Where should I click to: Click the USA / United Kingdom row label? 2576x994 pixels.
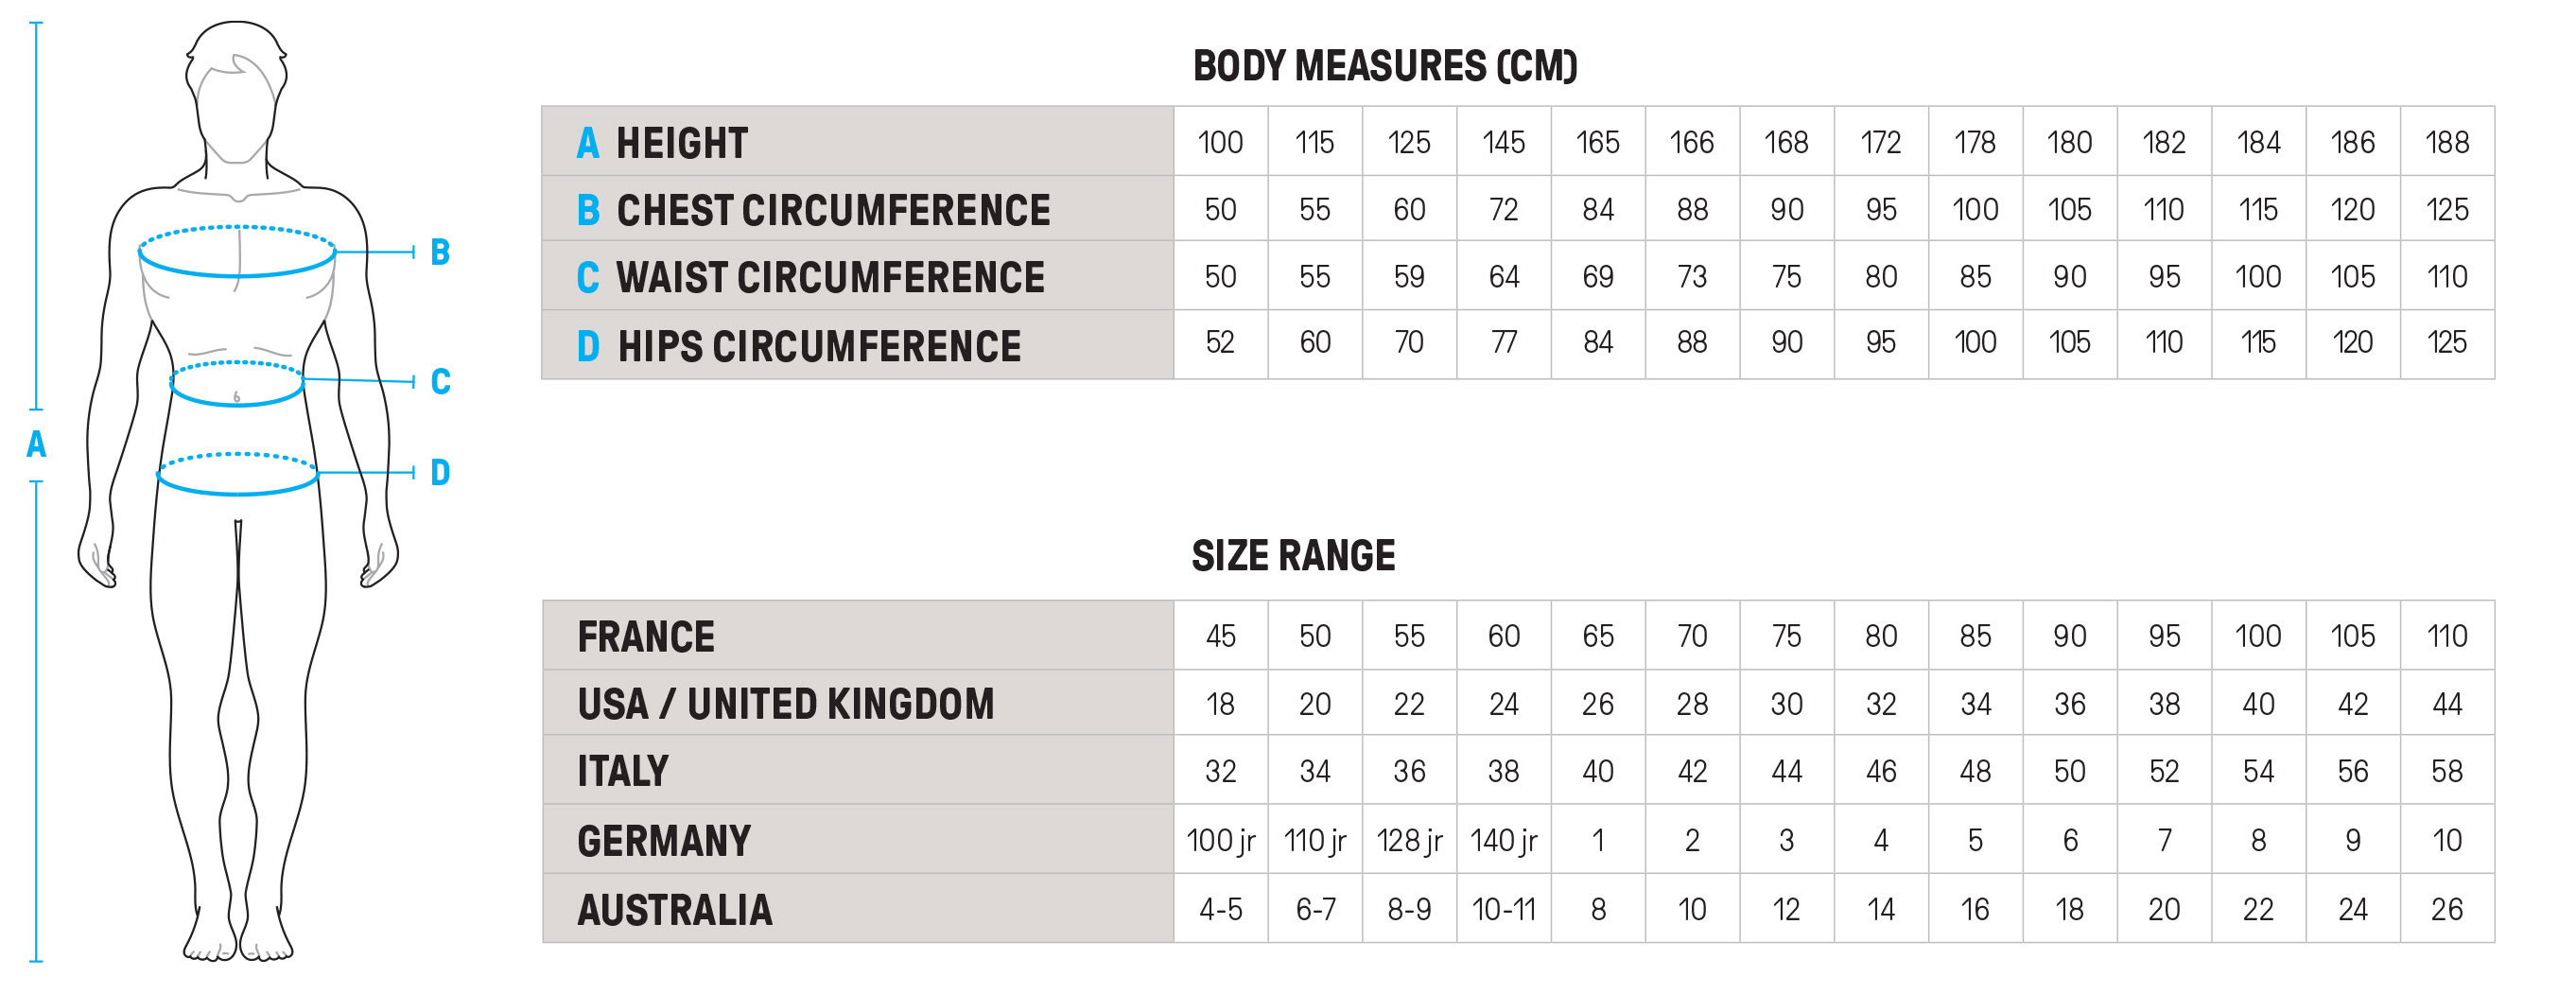pos(785,704)
